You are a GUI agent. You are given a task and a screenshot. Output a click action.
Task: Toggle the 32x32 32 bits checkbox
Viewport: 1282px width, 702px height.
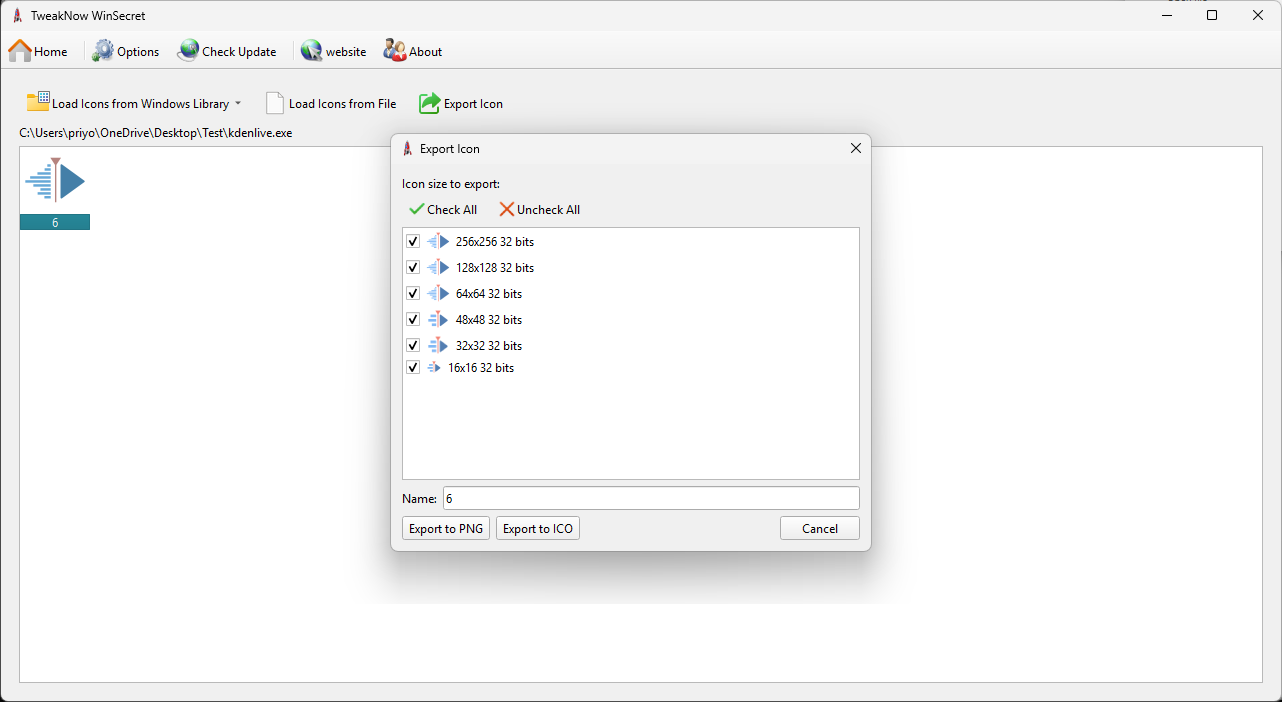pyautogui.click(x=413, y=346)
